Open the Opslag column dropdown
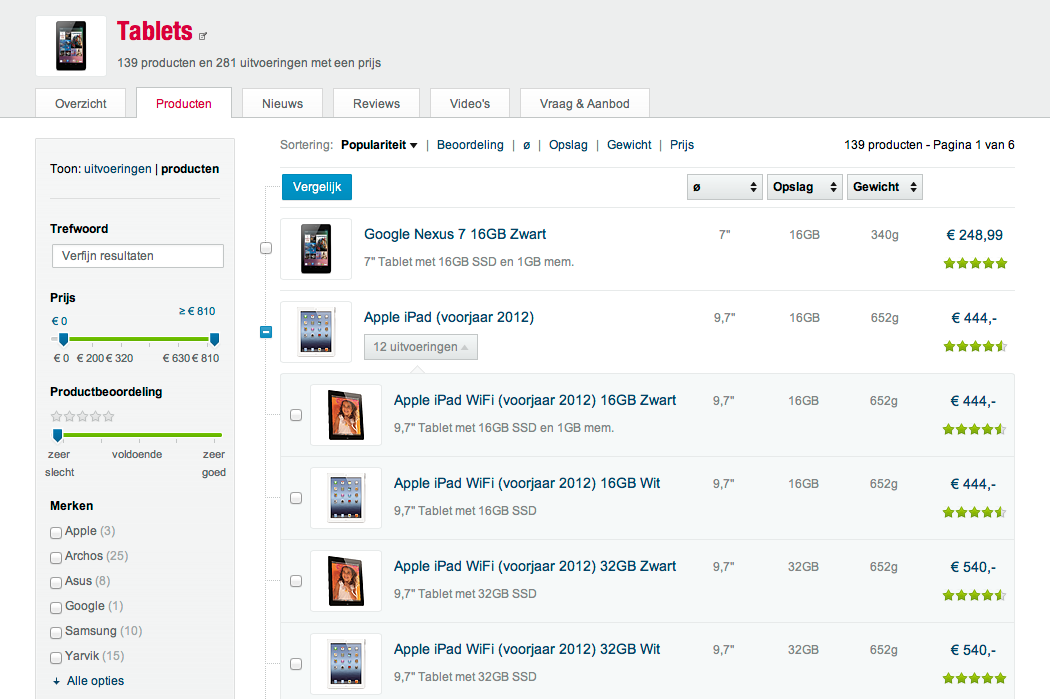This screenshot has height=699, width=1050. [804, 187]
